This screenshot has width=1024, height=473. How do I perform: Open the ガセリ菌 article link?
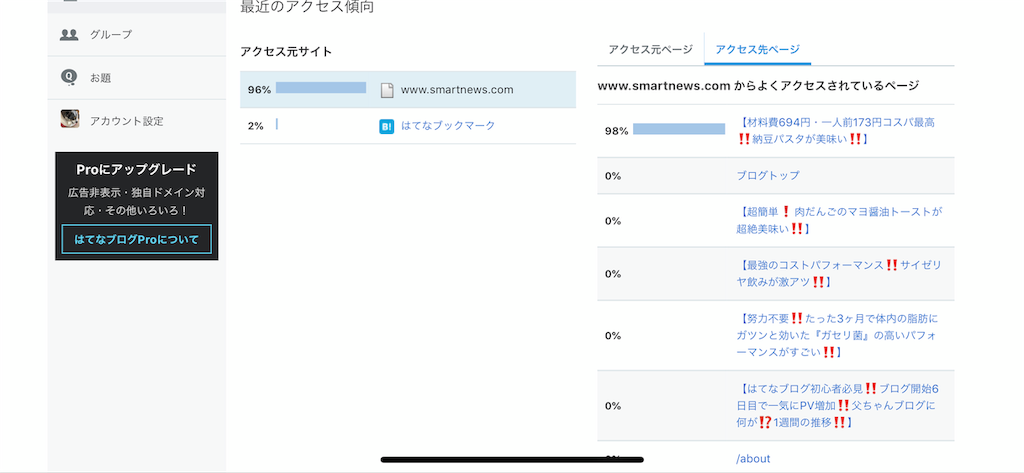[x=838, y=335]
